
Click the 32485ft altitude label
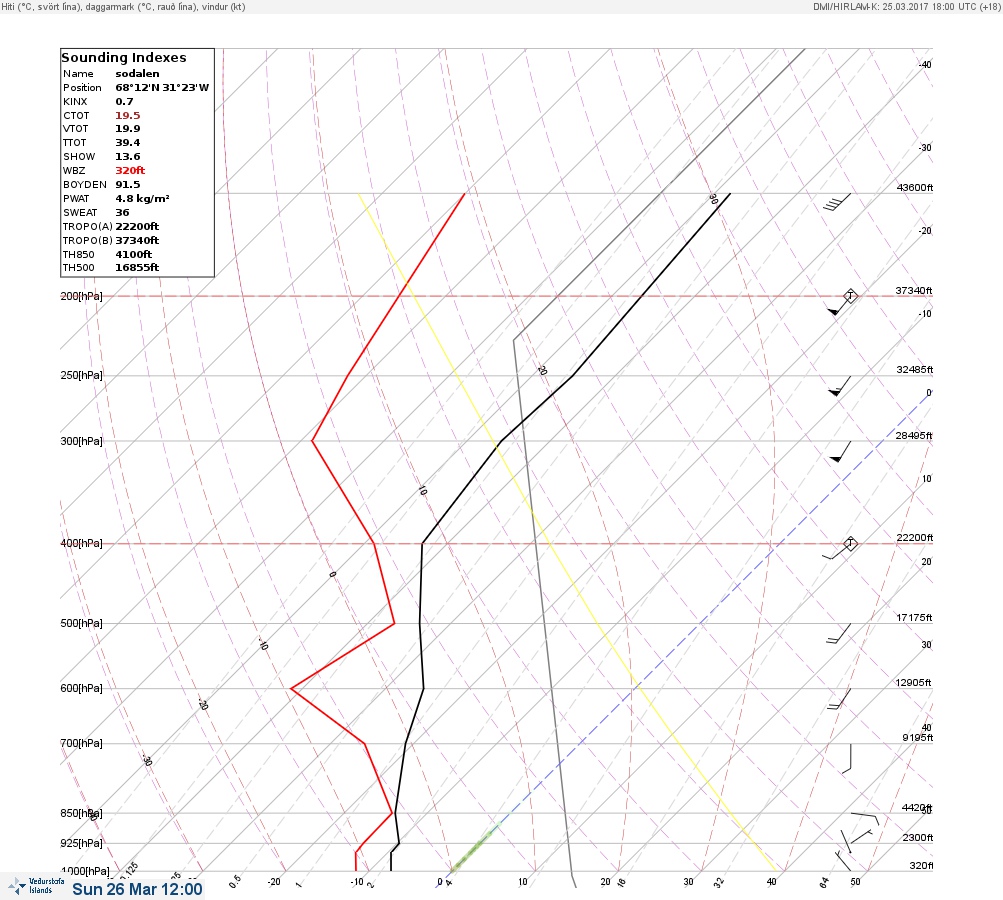tap(915, 370)
